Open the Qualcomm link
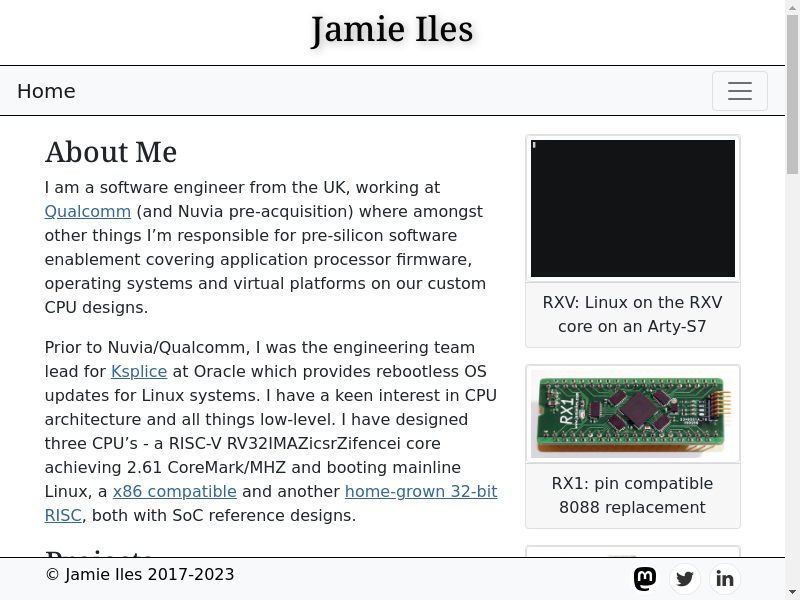The image size is (800, 600). (x=88, y=211)
